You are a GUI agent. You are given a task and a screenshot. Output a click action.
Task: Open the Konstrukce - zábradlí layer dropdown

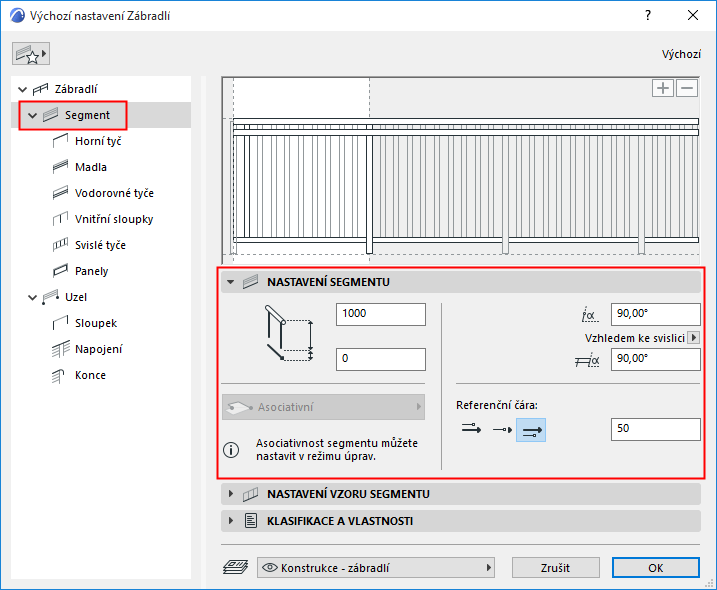click(x=375, y=568)
